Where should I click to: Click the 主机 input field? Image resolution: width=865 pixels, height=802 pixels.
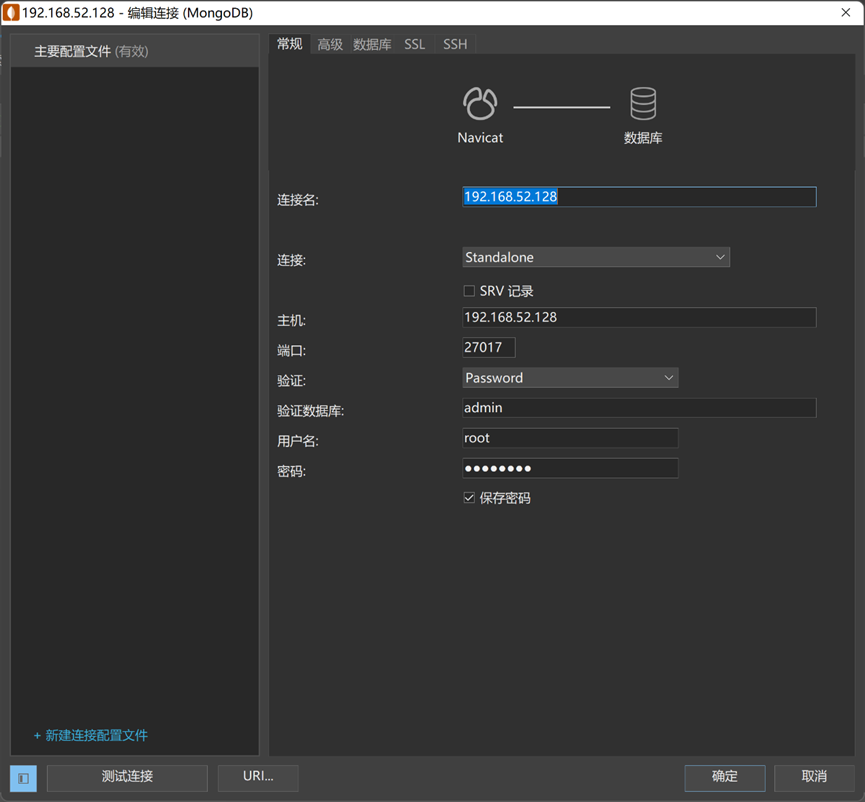pyautogui.click(x=639, y=317)
